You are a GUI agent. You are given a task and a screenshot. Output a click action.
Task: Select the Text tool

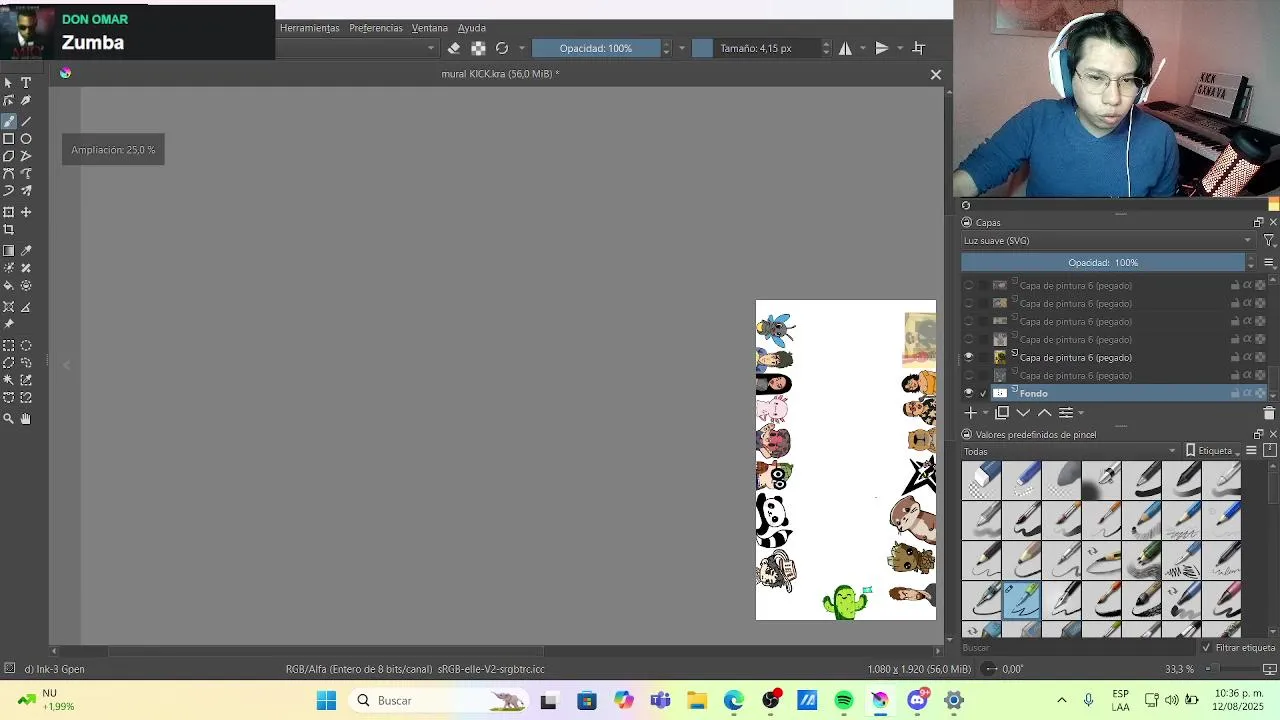26,83
